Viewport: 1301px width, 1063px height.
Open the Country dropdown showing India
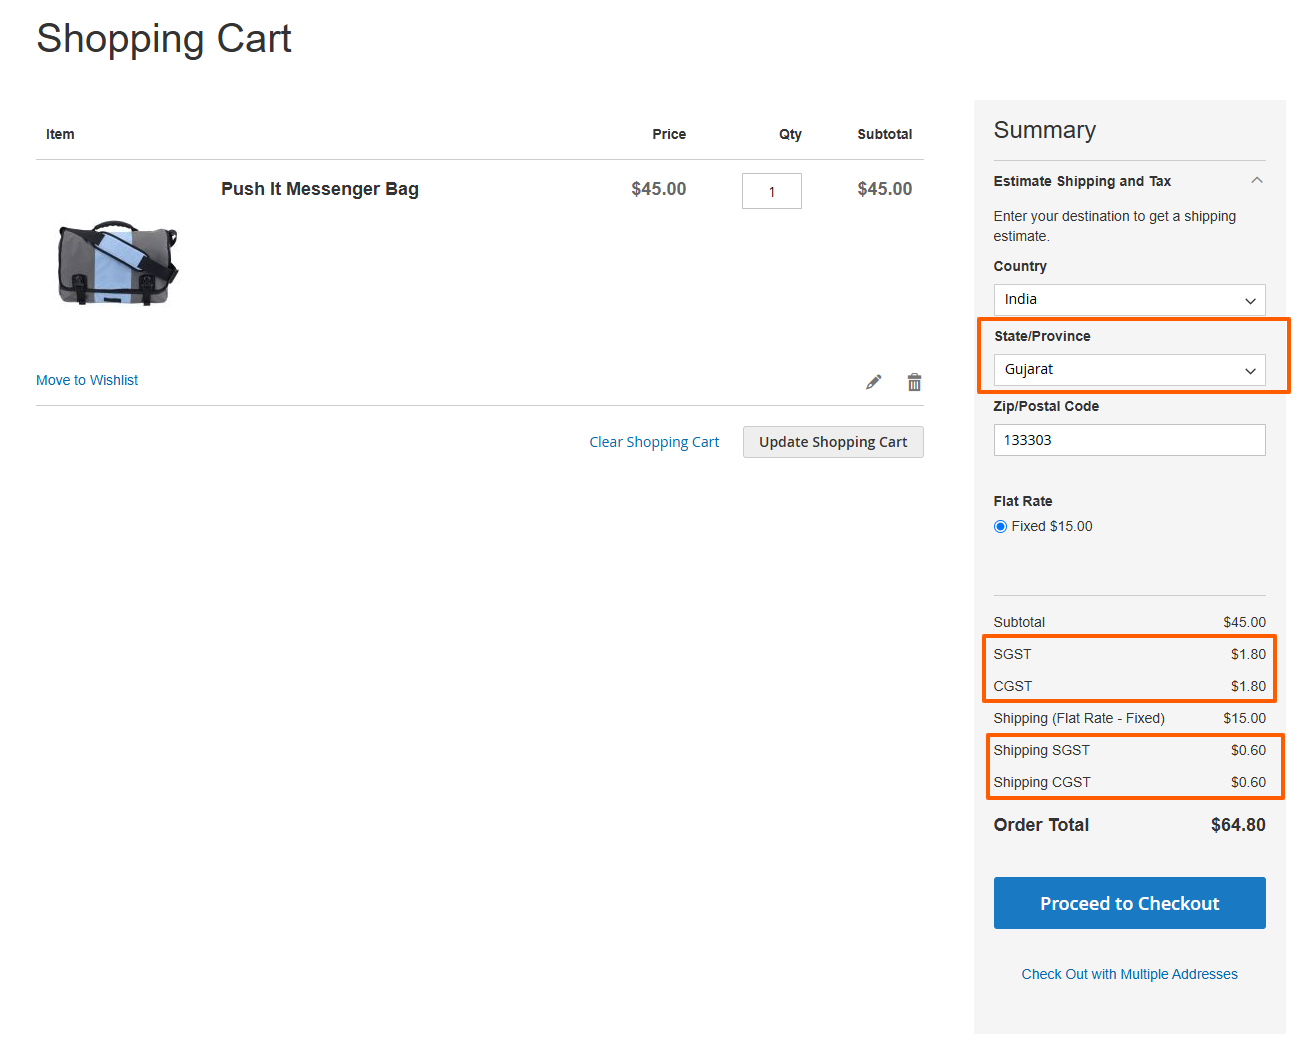(x=1129, y=300)
